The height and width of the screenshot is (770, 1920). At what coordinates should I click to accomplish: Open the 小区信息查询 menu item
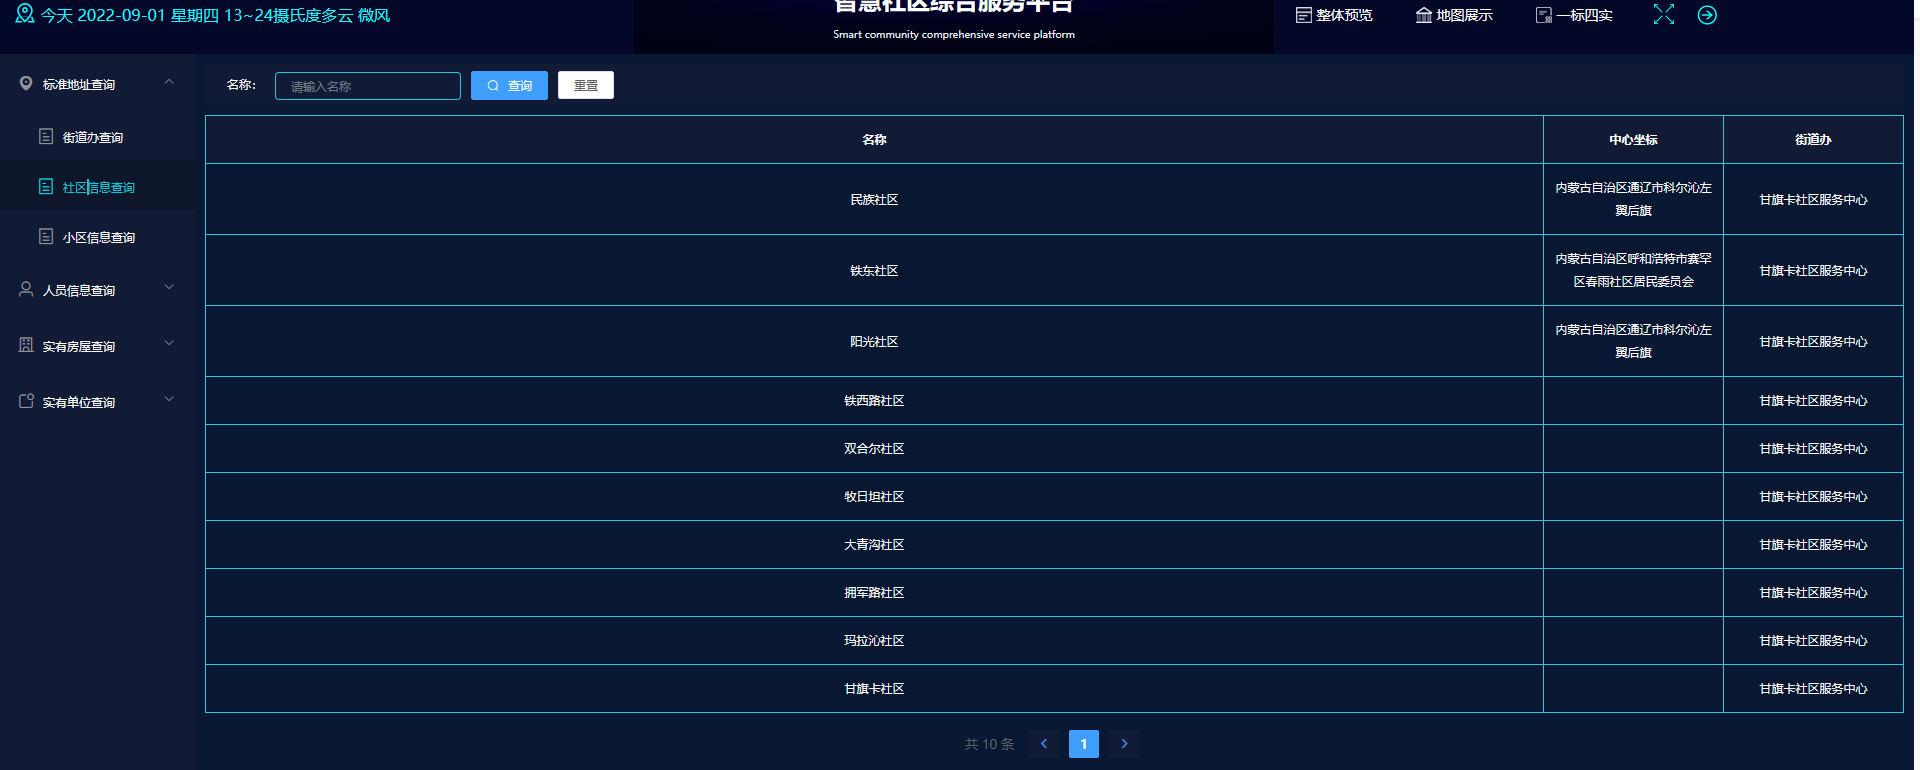(x=98, y=238)
